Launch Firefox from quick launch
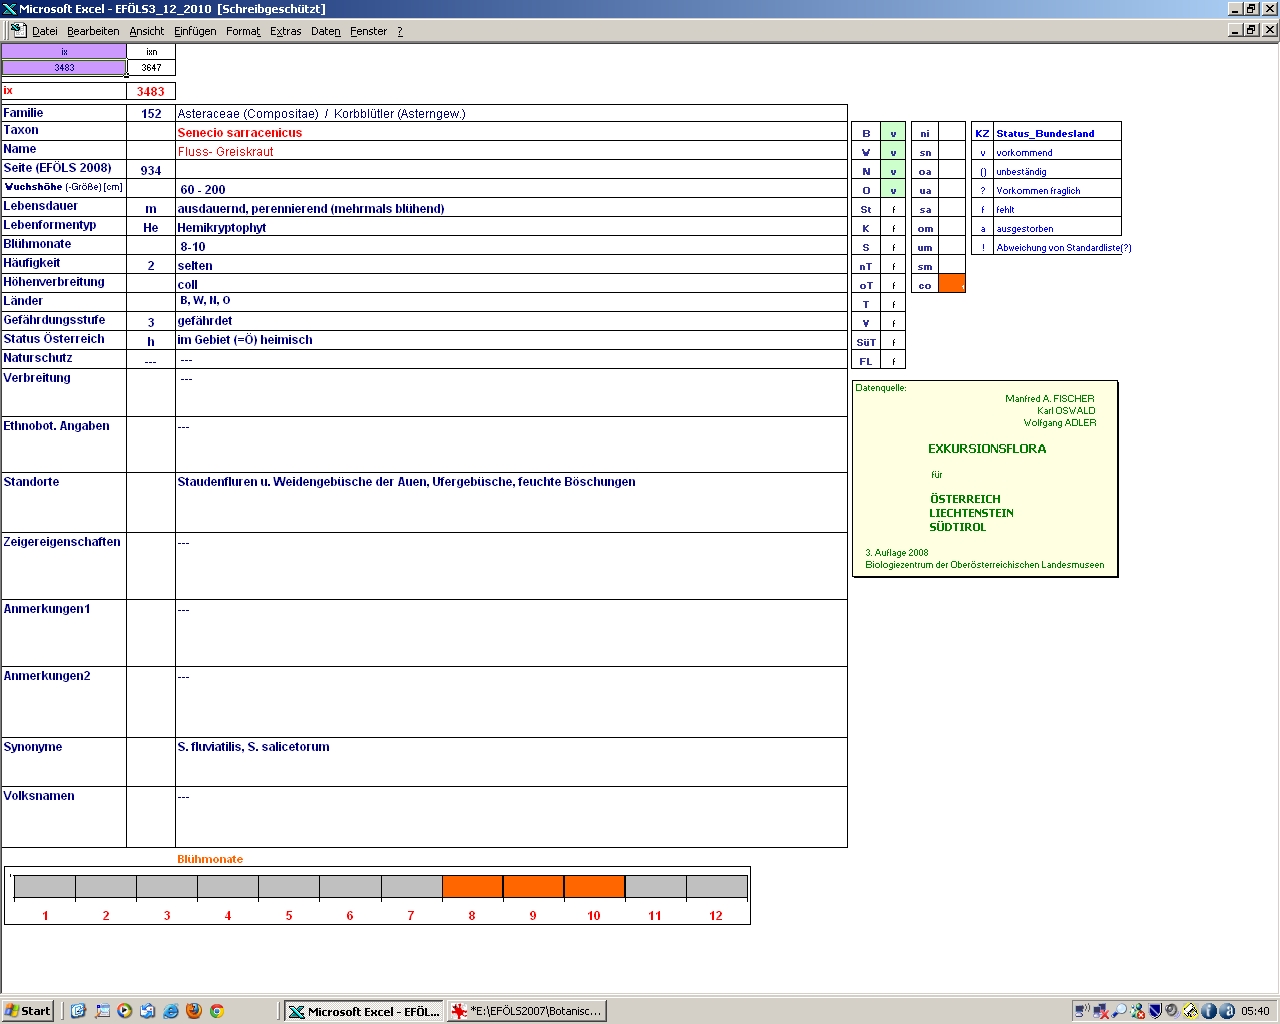The width and height of the screenshot is (1280, 1024). (194, 1011)
